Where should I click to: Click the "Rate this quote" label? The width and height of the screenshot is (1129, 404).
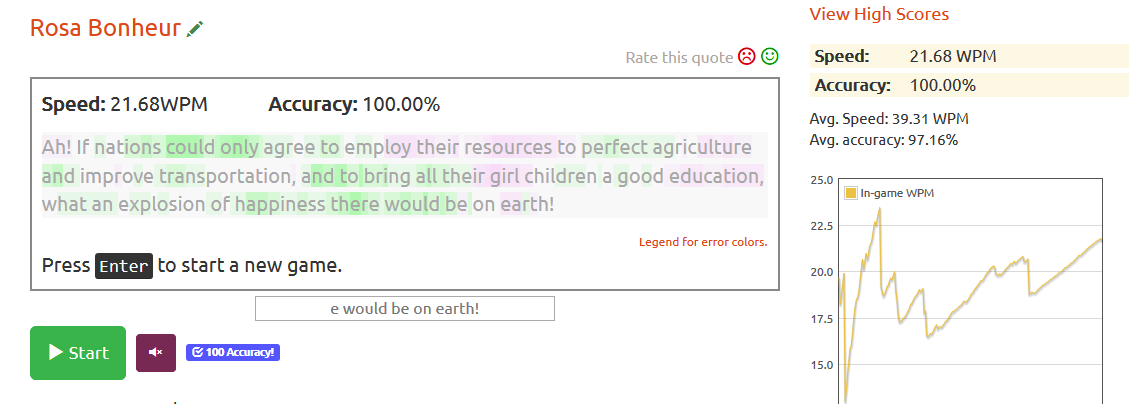(x=679, y=57)
